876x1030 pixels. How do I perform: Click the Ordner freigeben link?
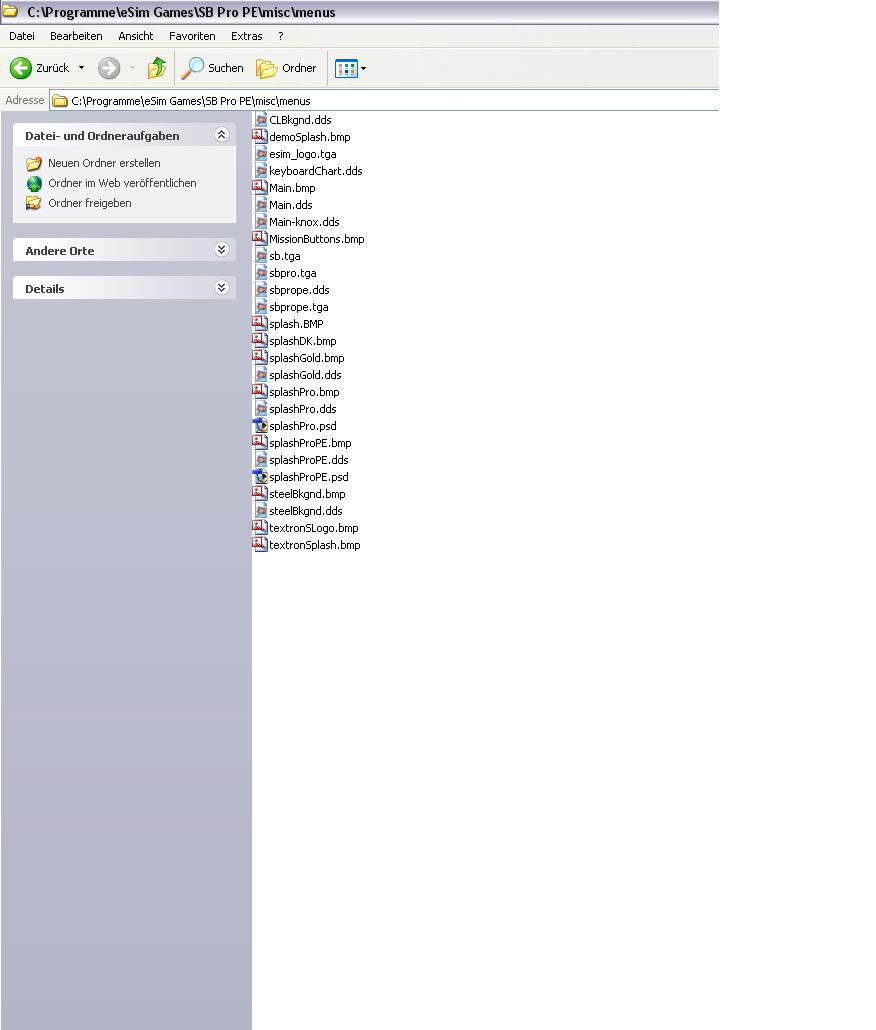click(89, 203)
